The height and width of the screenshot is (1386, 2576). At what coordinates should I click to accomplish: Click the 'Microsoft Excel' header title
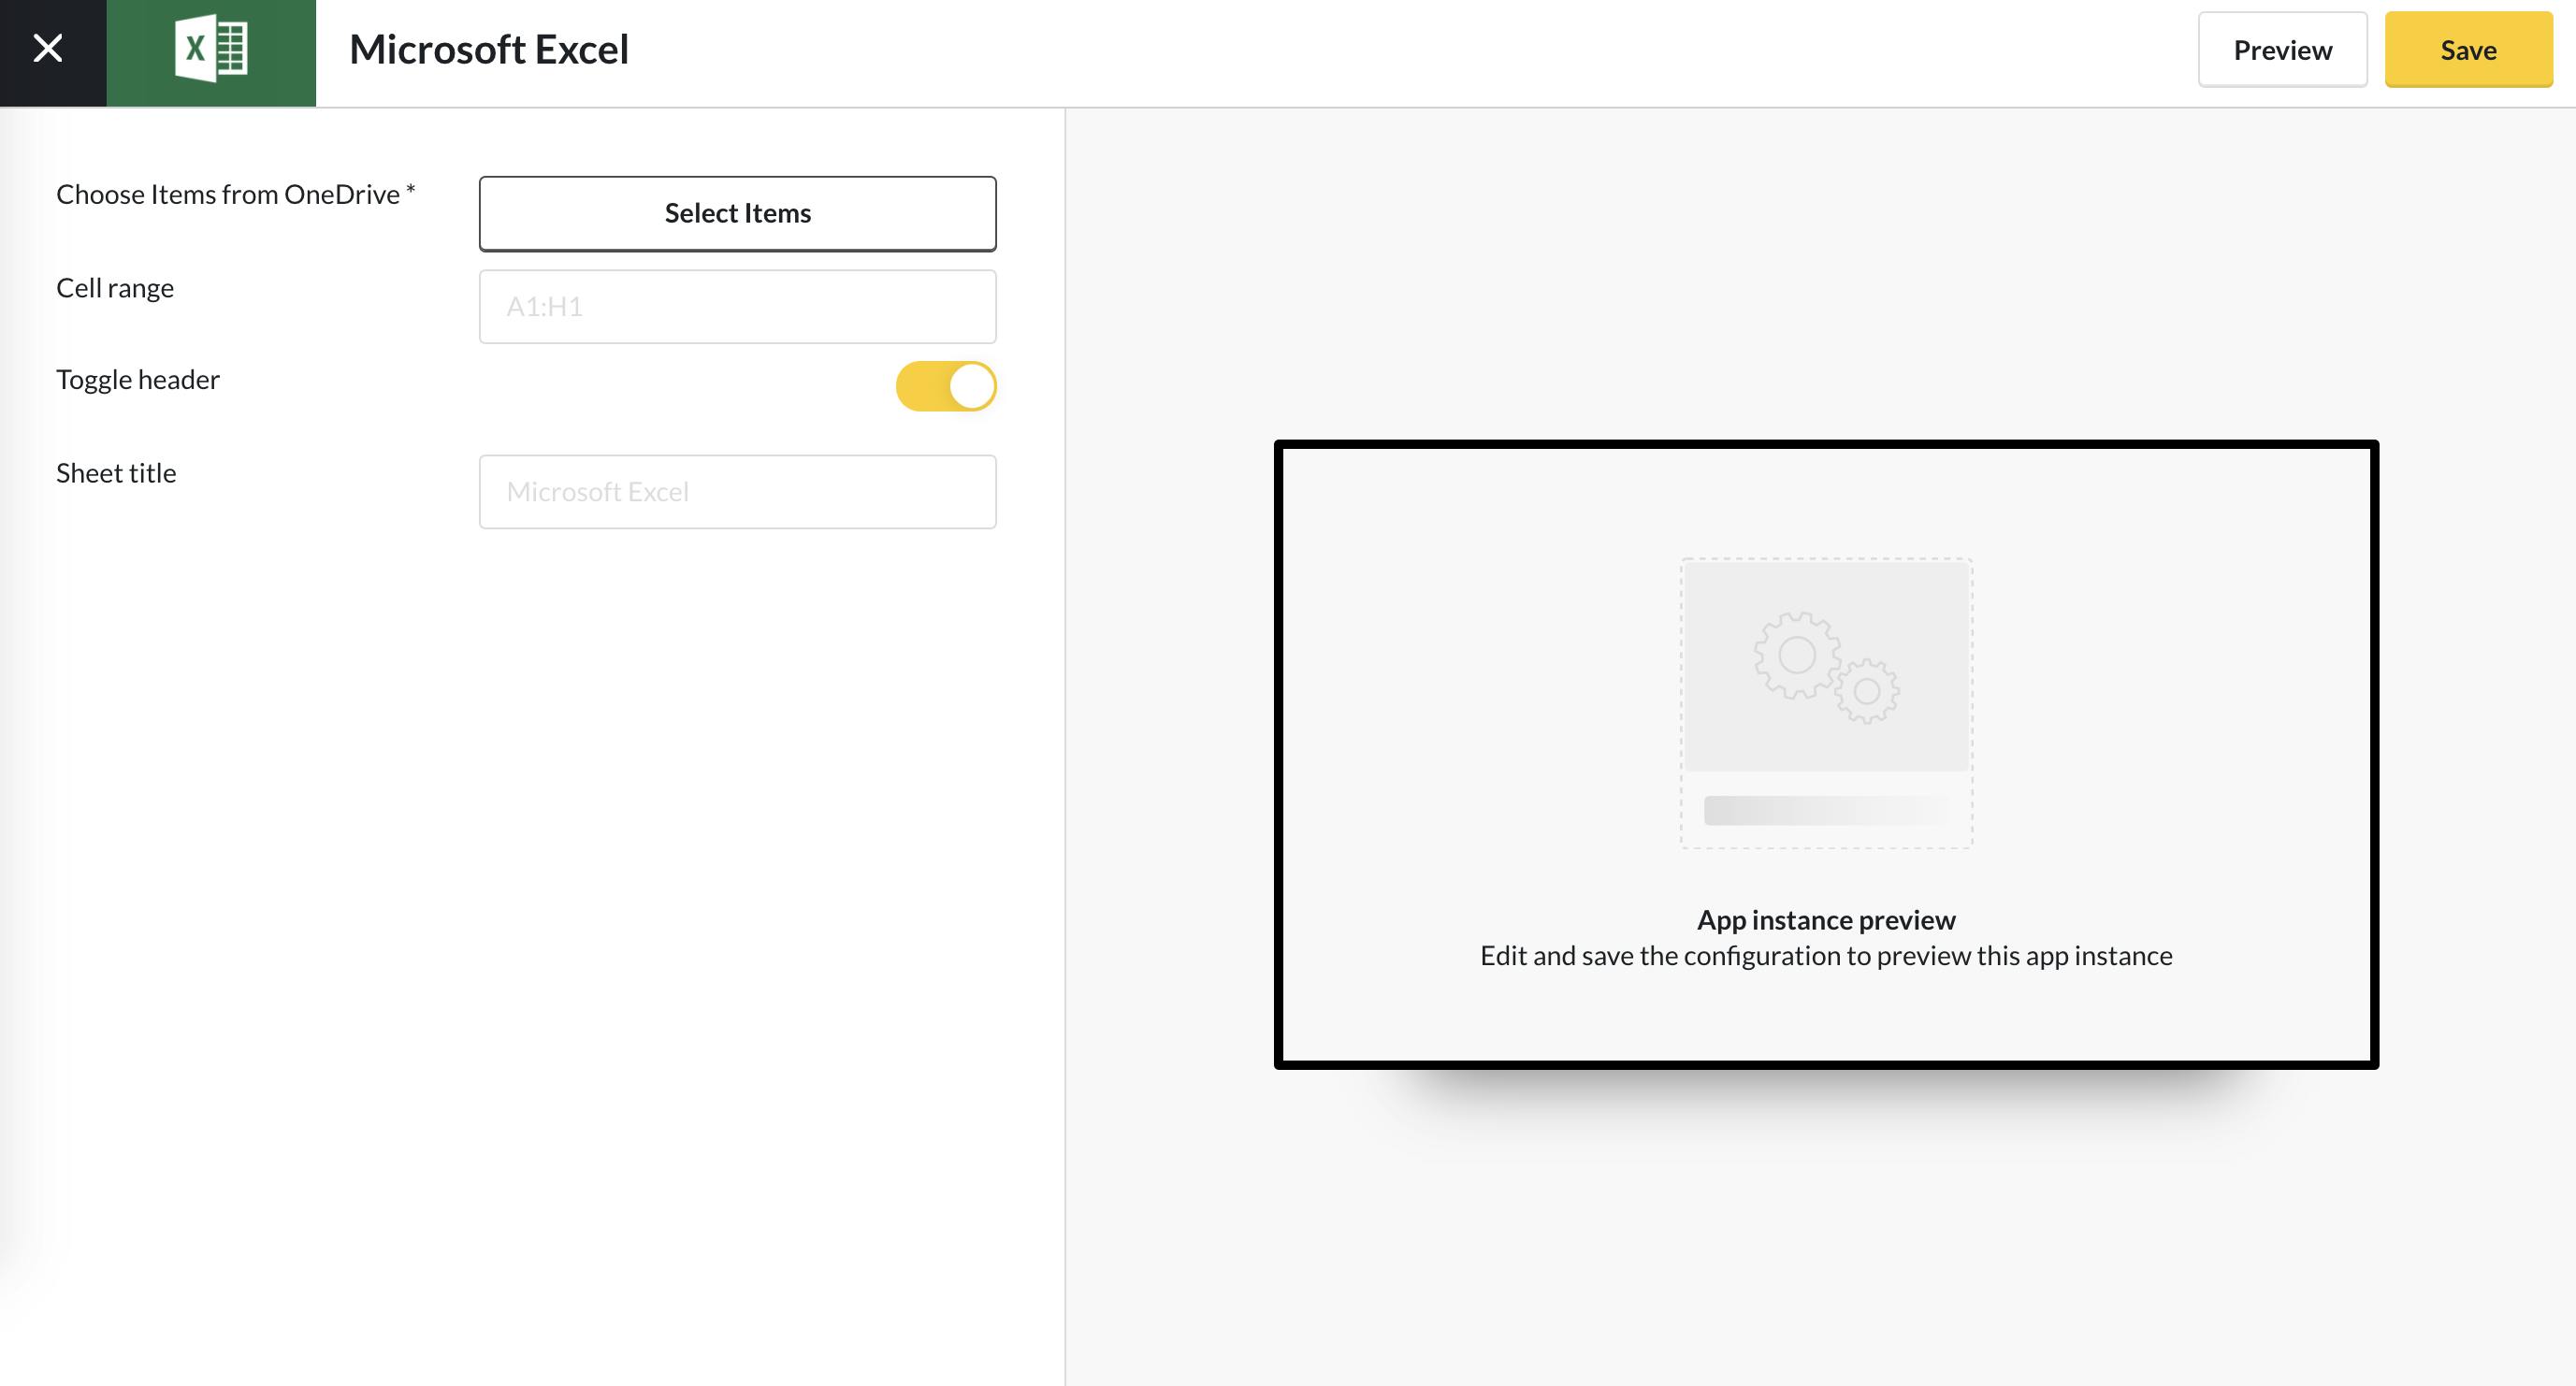(489, 50)
